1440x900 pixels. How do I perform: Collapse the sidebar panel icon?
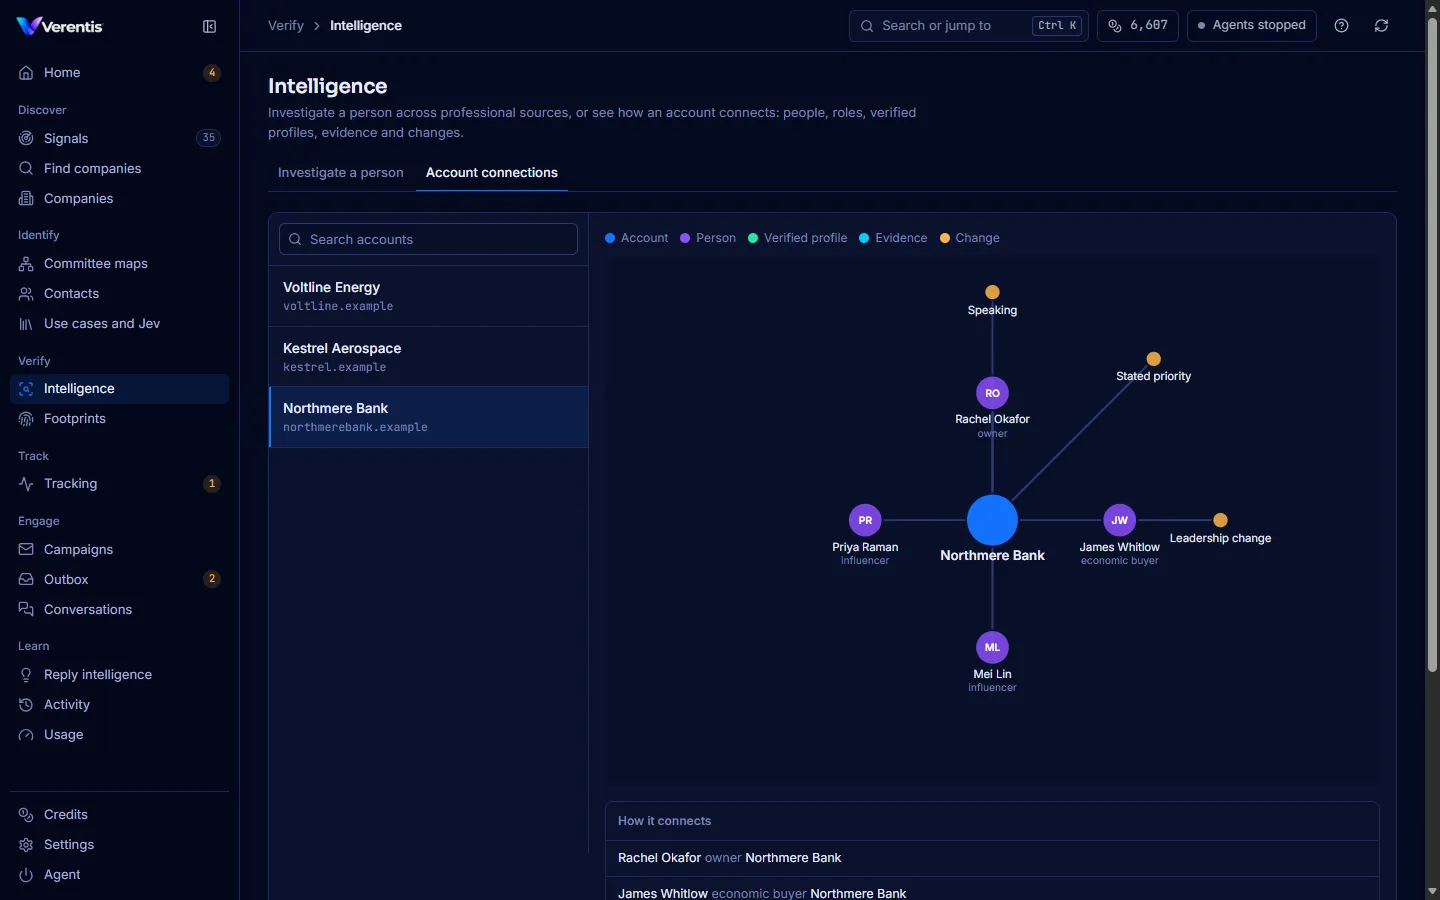(209, 27)
